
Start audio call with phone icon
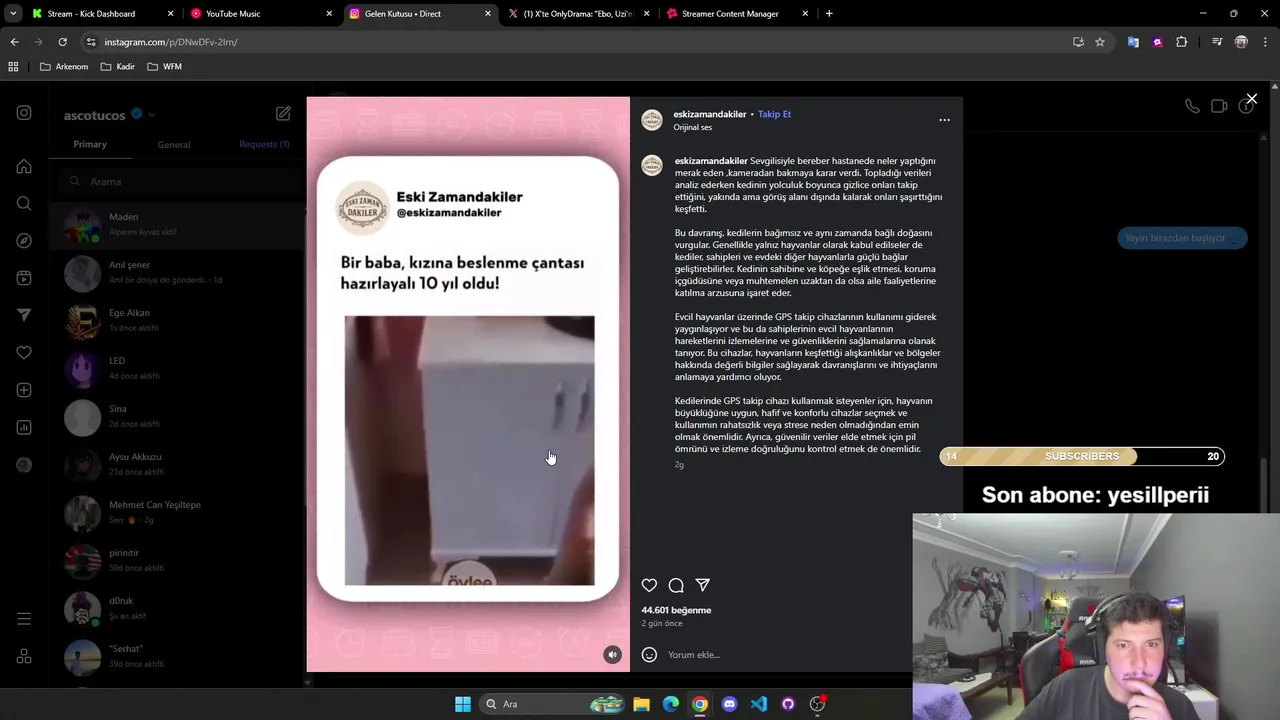click(x=1192, y=106)
